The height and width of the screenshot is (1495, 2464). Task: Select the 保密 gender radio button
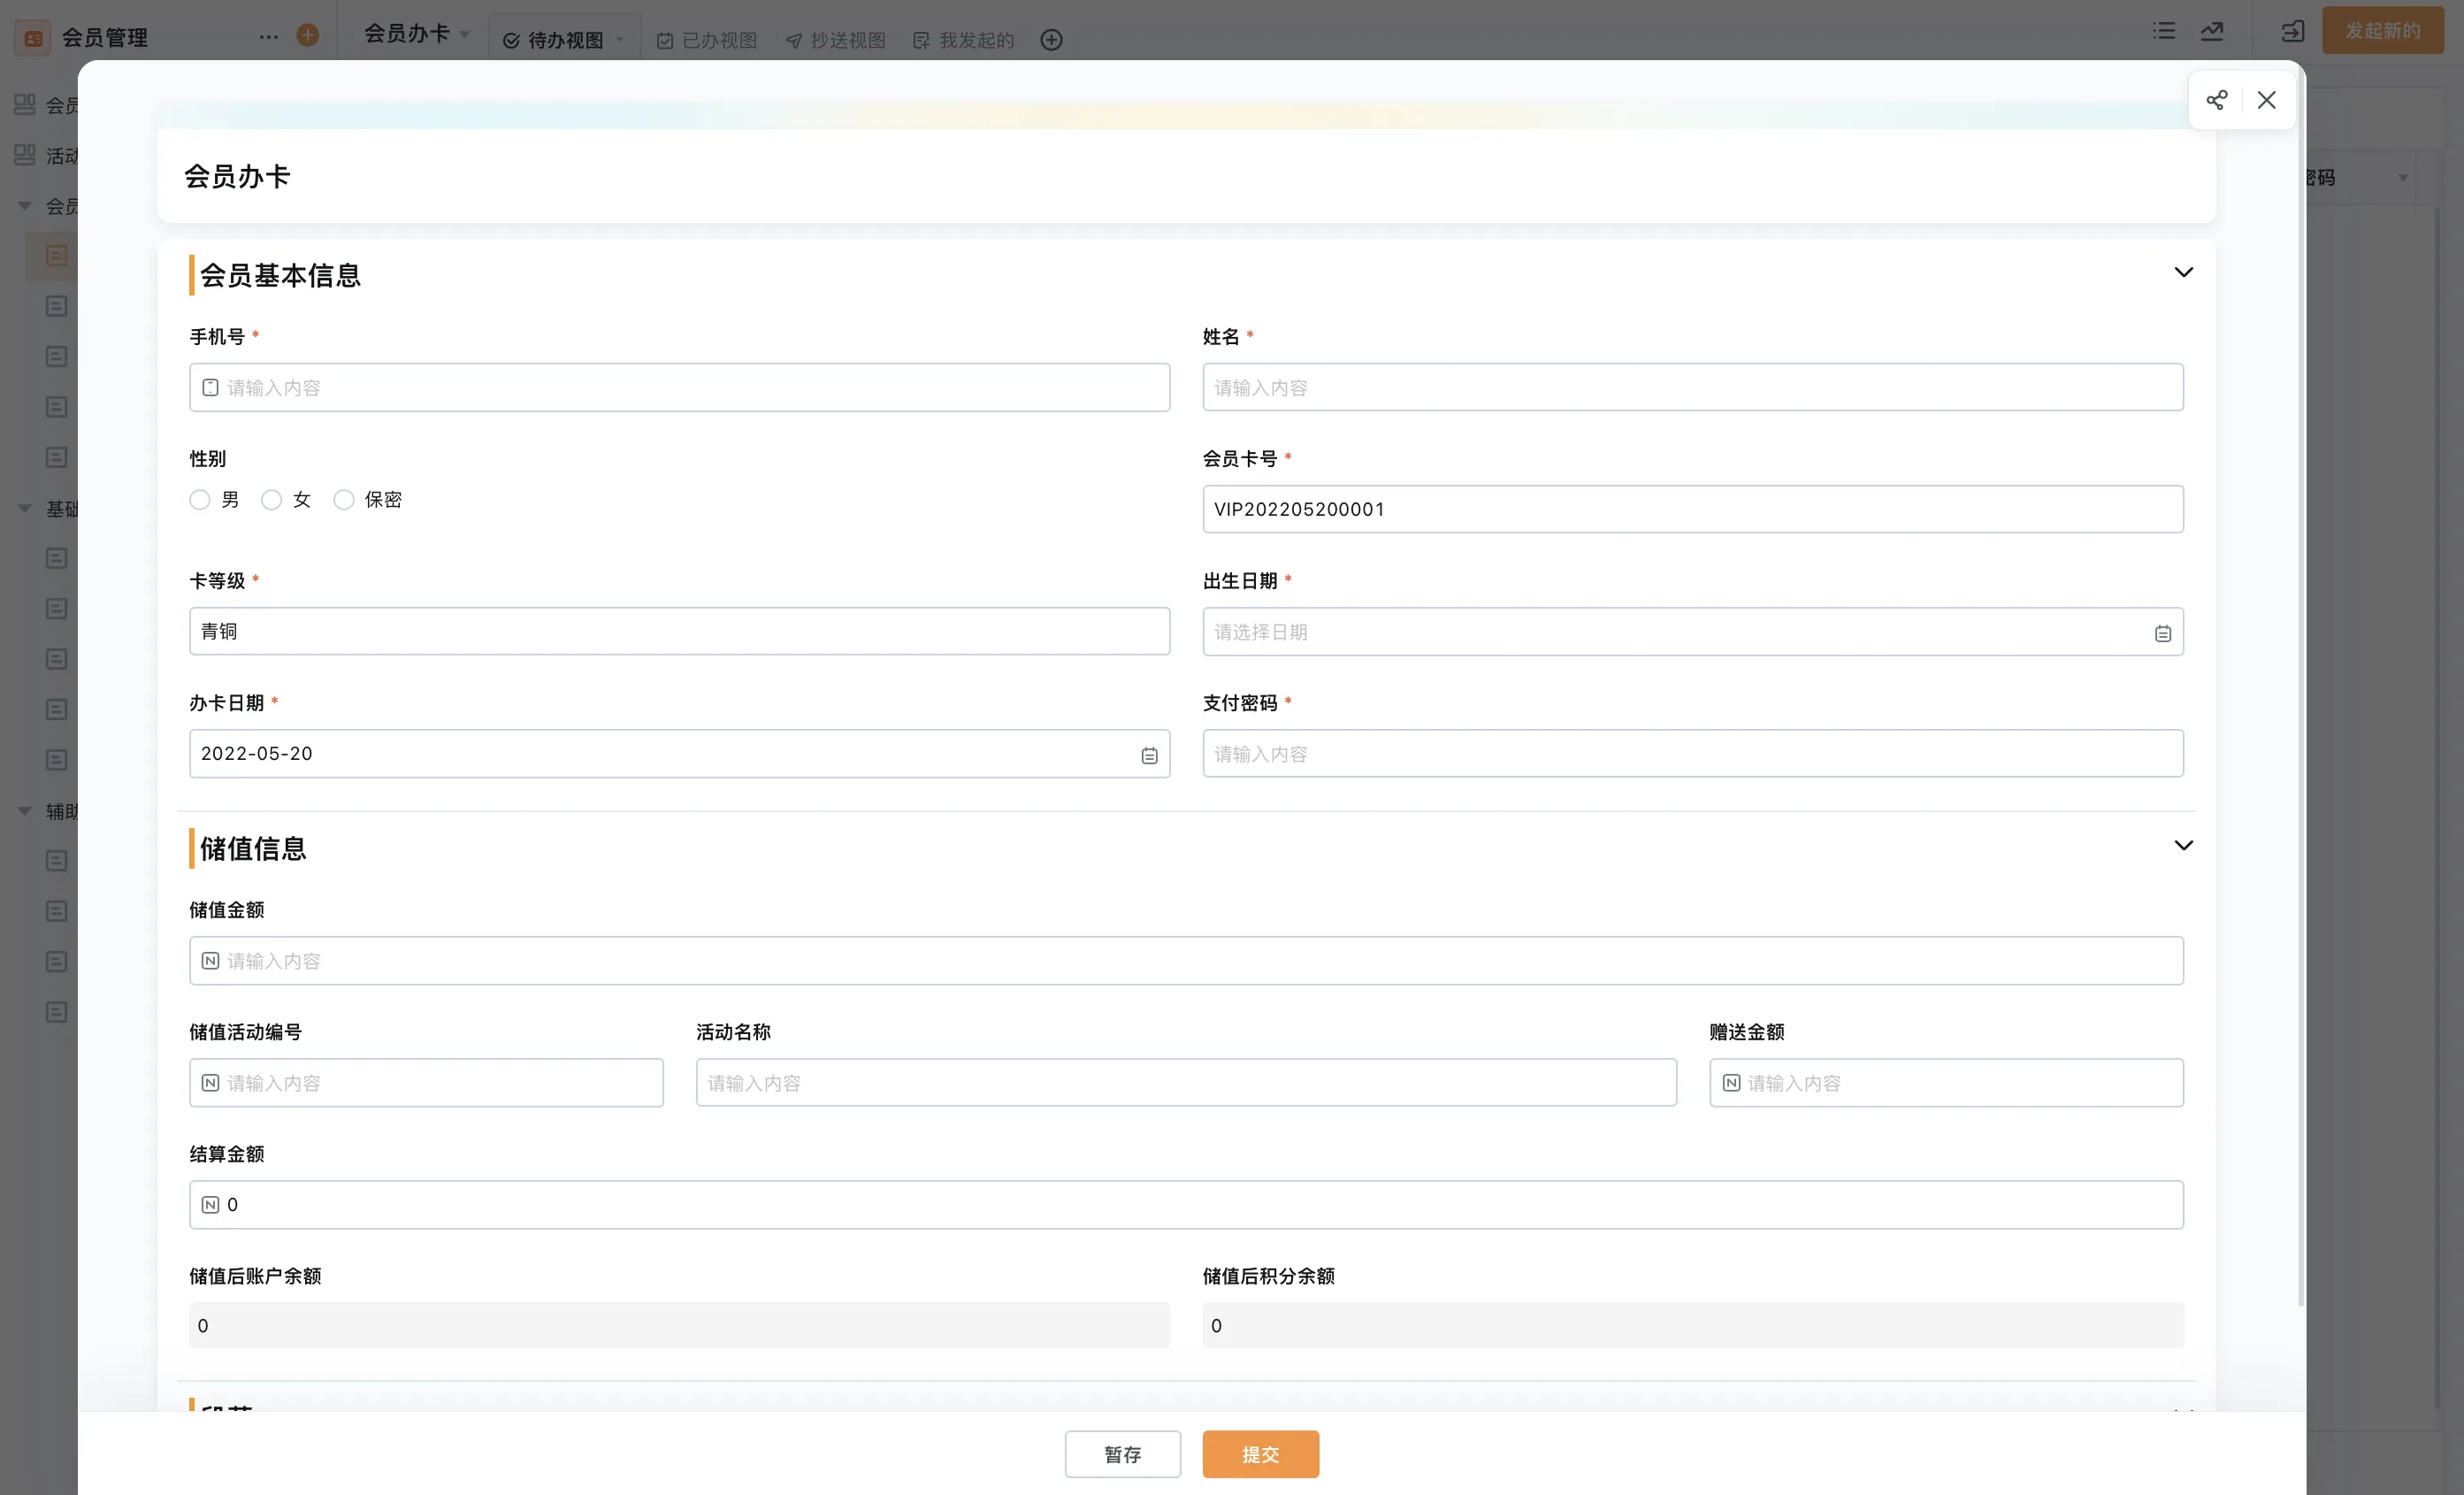tap(344, 499)
